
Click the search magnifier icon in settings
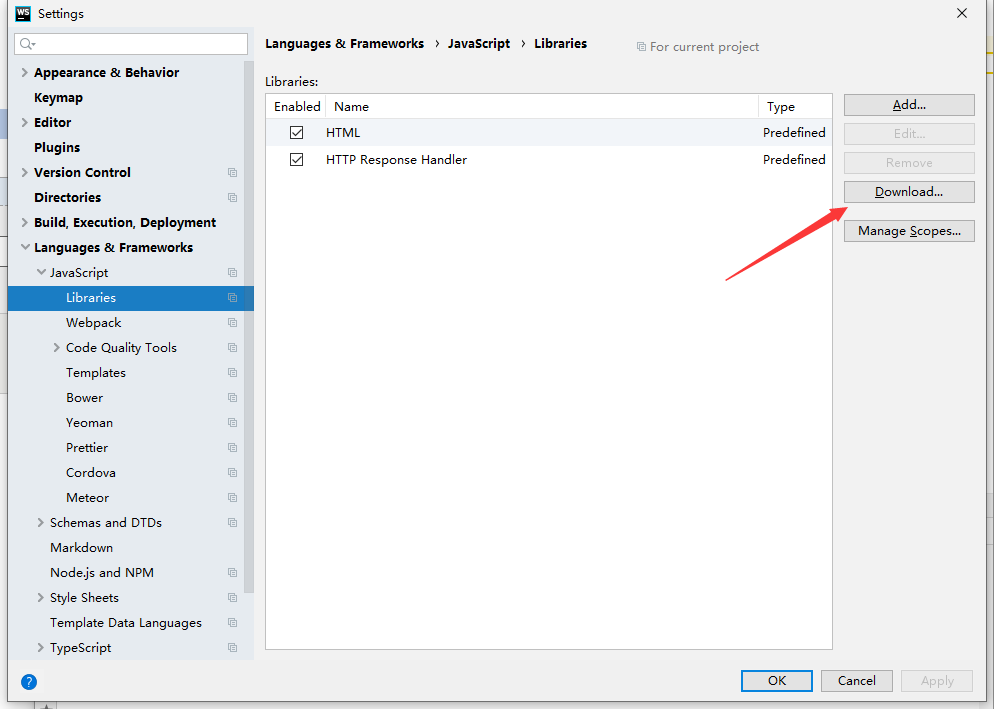click(x=27, y=44)
